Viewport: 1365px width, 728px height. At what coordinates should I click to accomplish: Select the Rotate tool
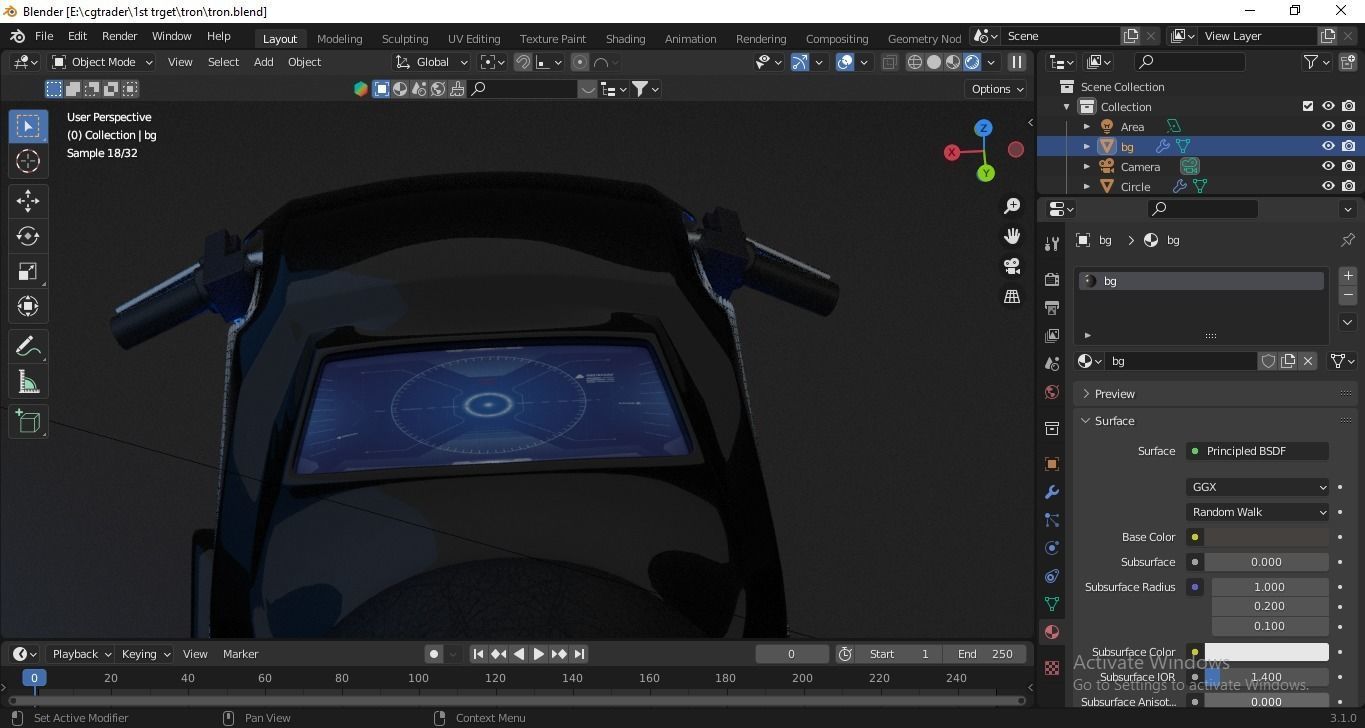(x=28, y=236)
